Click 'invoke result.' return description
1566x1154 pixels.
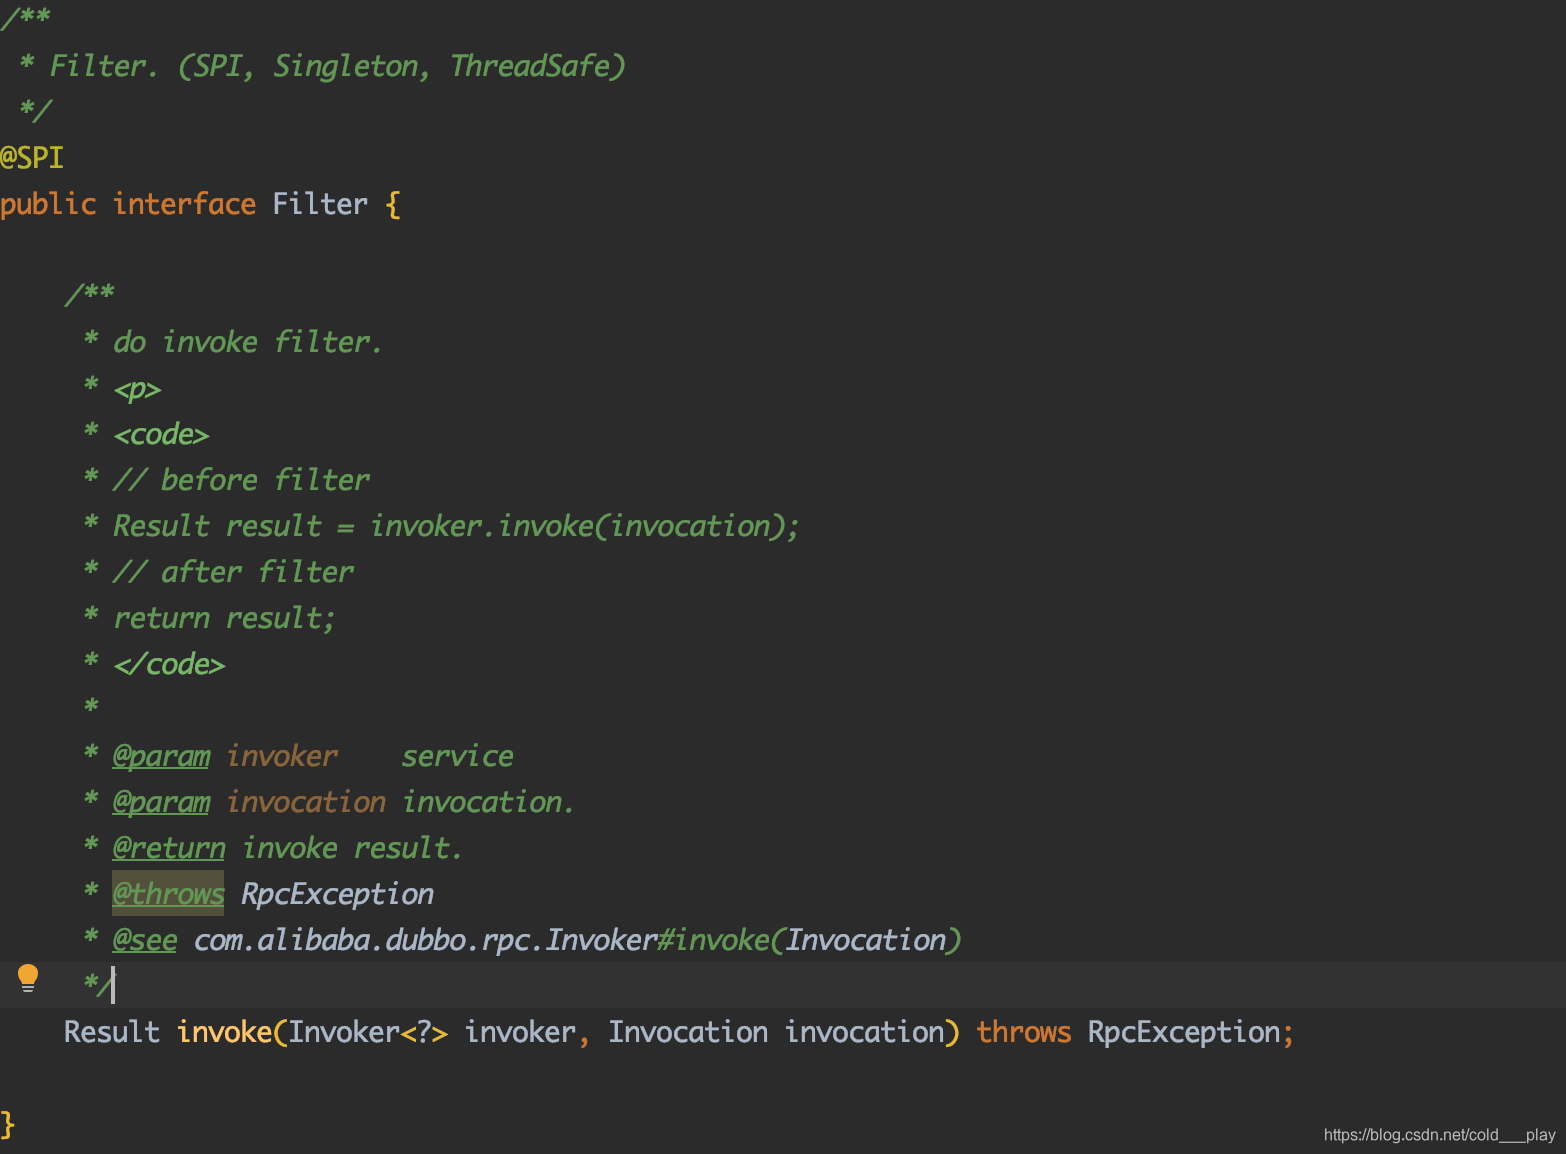(x=352, y=848)
